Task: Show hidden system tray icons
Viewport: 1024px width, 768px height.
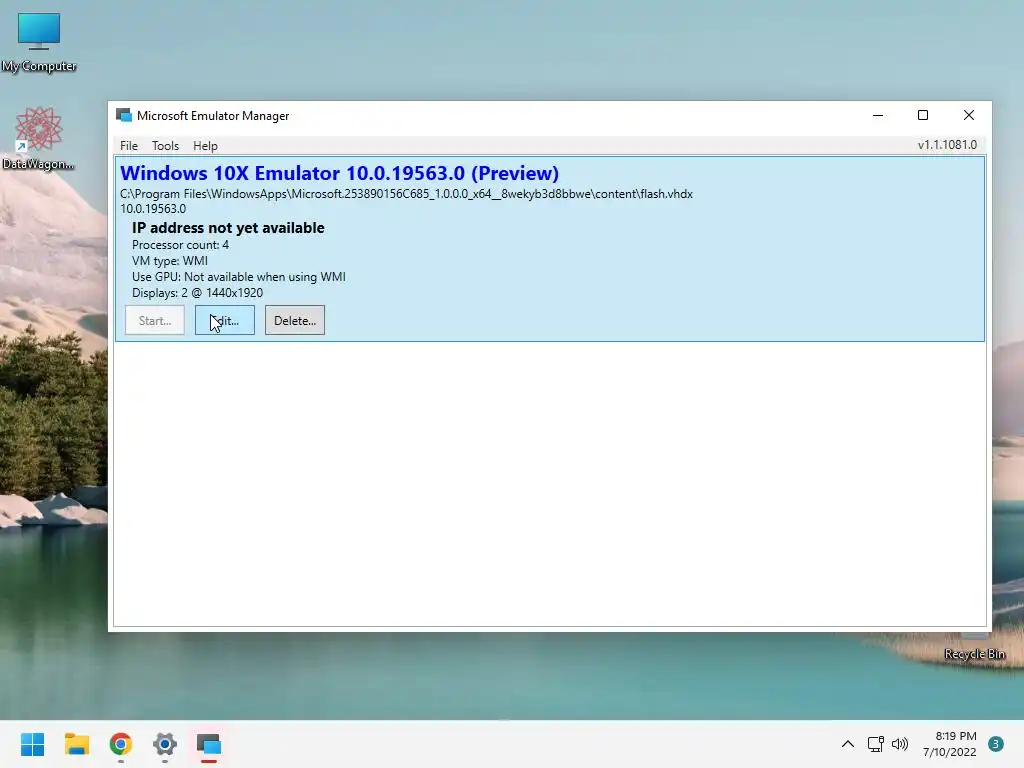Action: [x=848, y=744]
